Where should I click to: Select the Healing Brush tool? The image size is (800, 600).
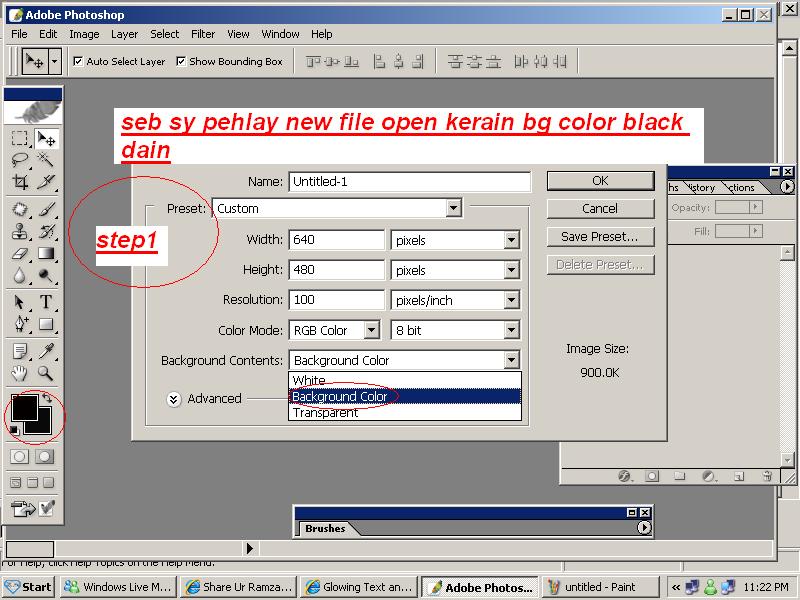(19, 209)
